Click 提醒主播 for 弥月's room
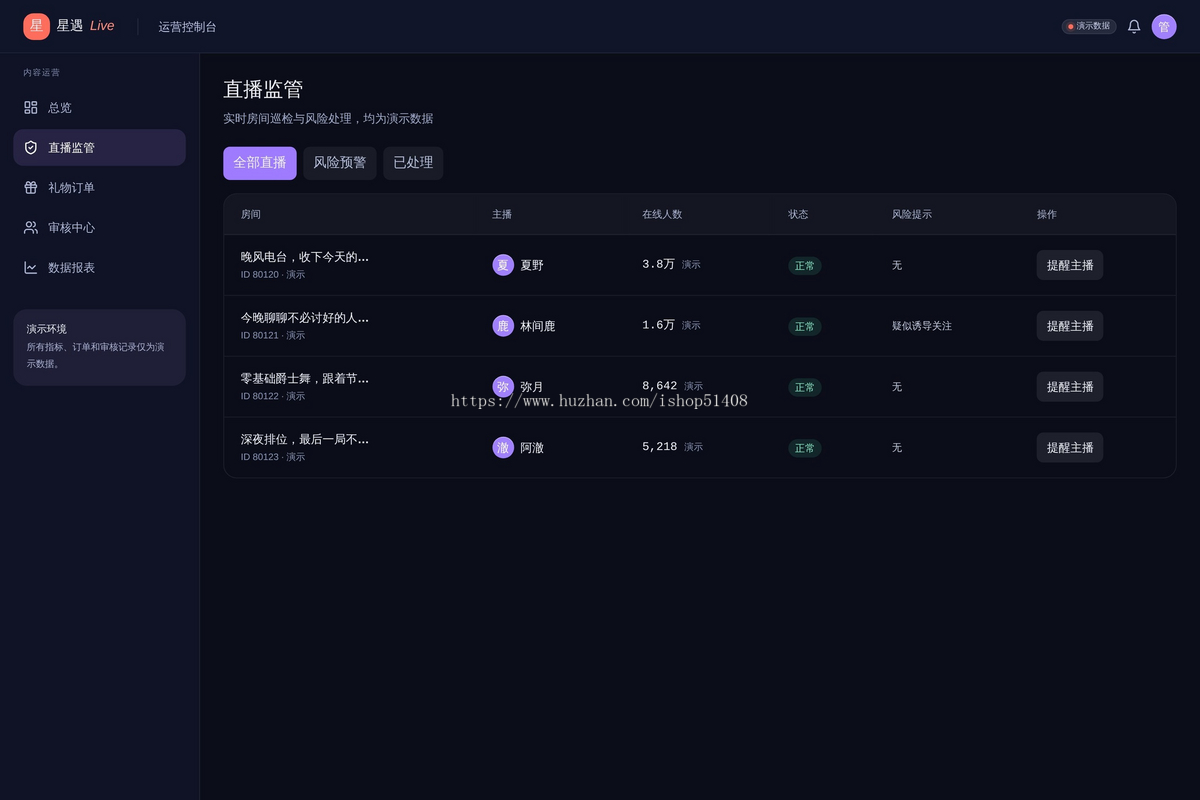The height and width of the screenshot is (800, 1200). [x=1070, y=387]
